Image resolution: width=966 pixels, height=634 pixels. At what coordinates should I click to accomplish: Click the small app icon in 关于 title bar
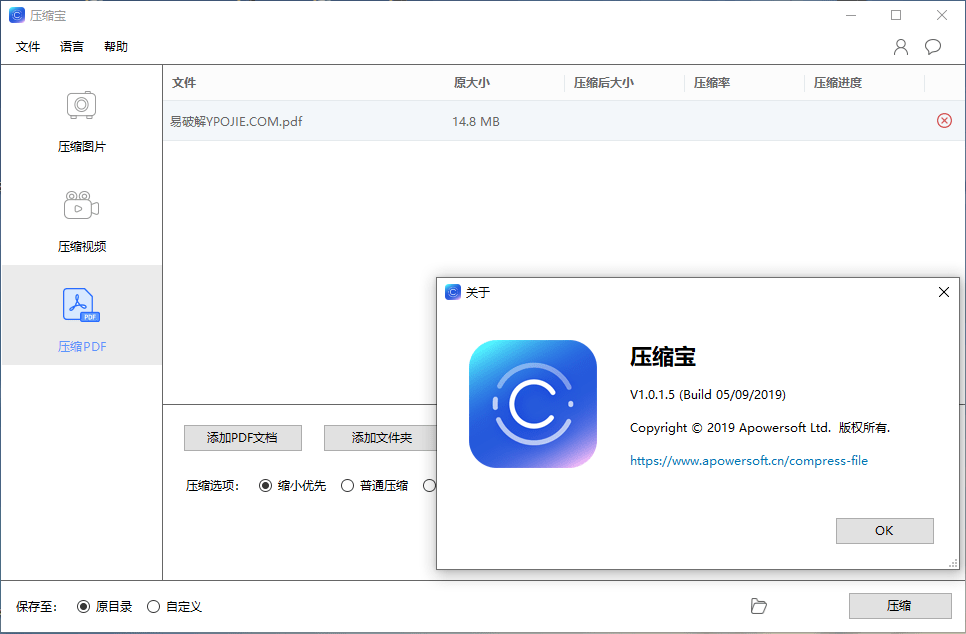click(453, 292)
